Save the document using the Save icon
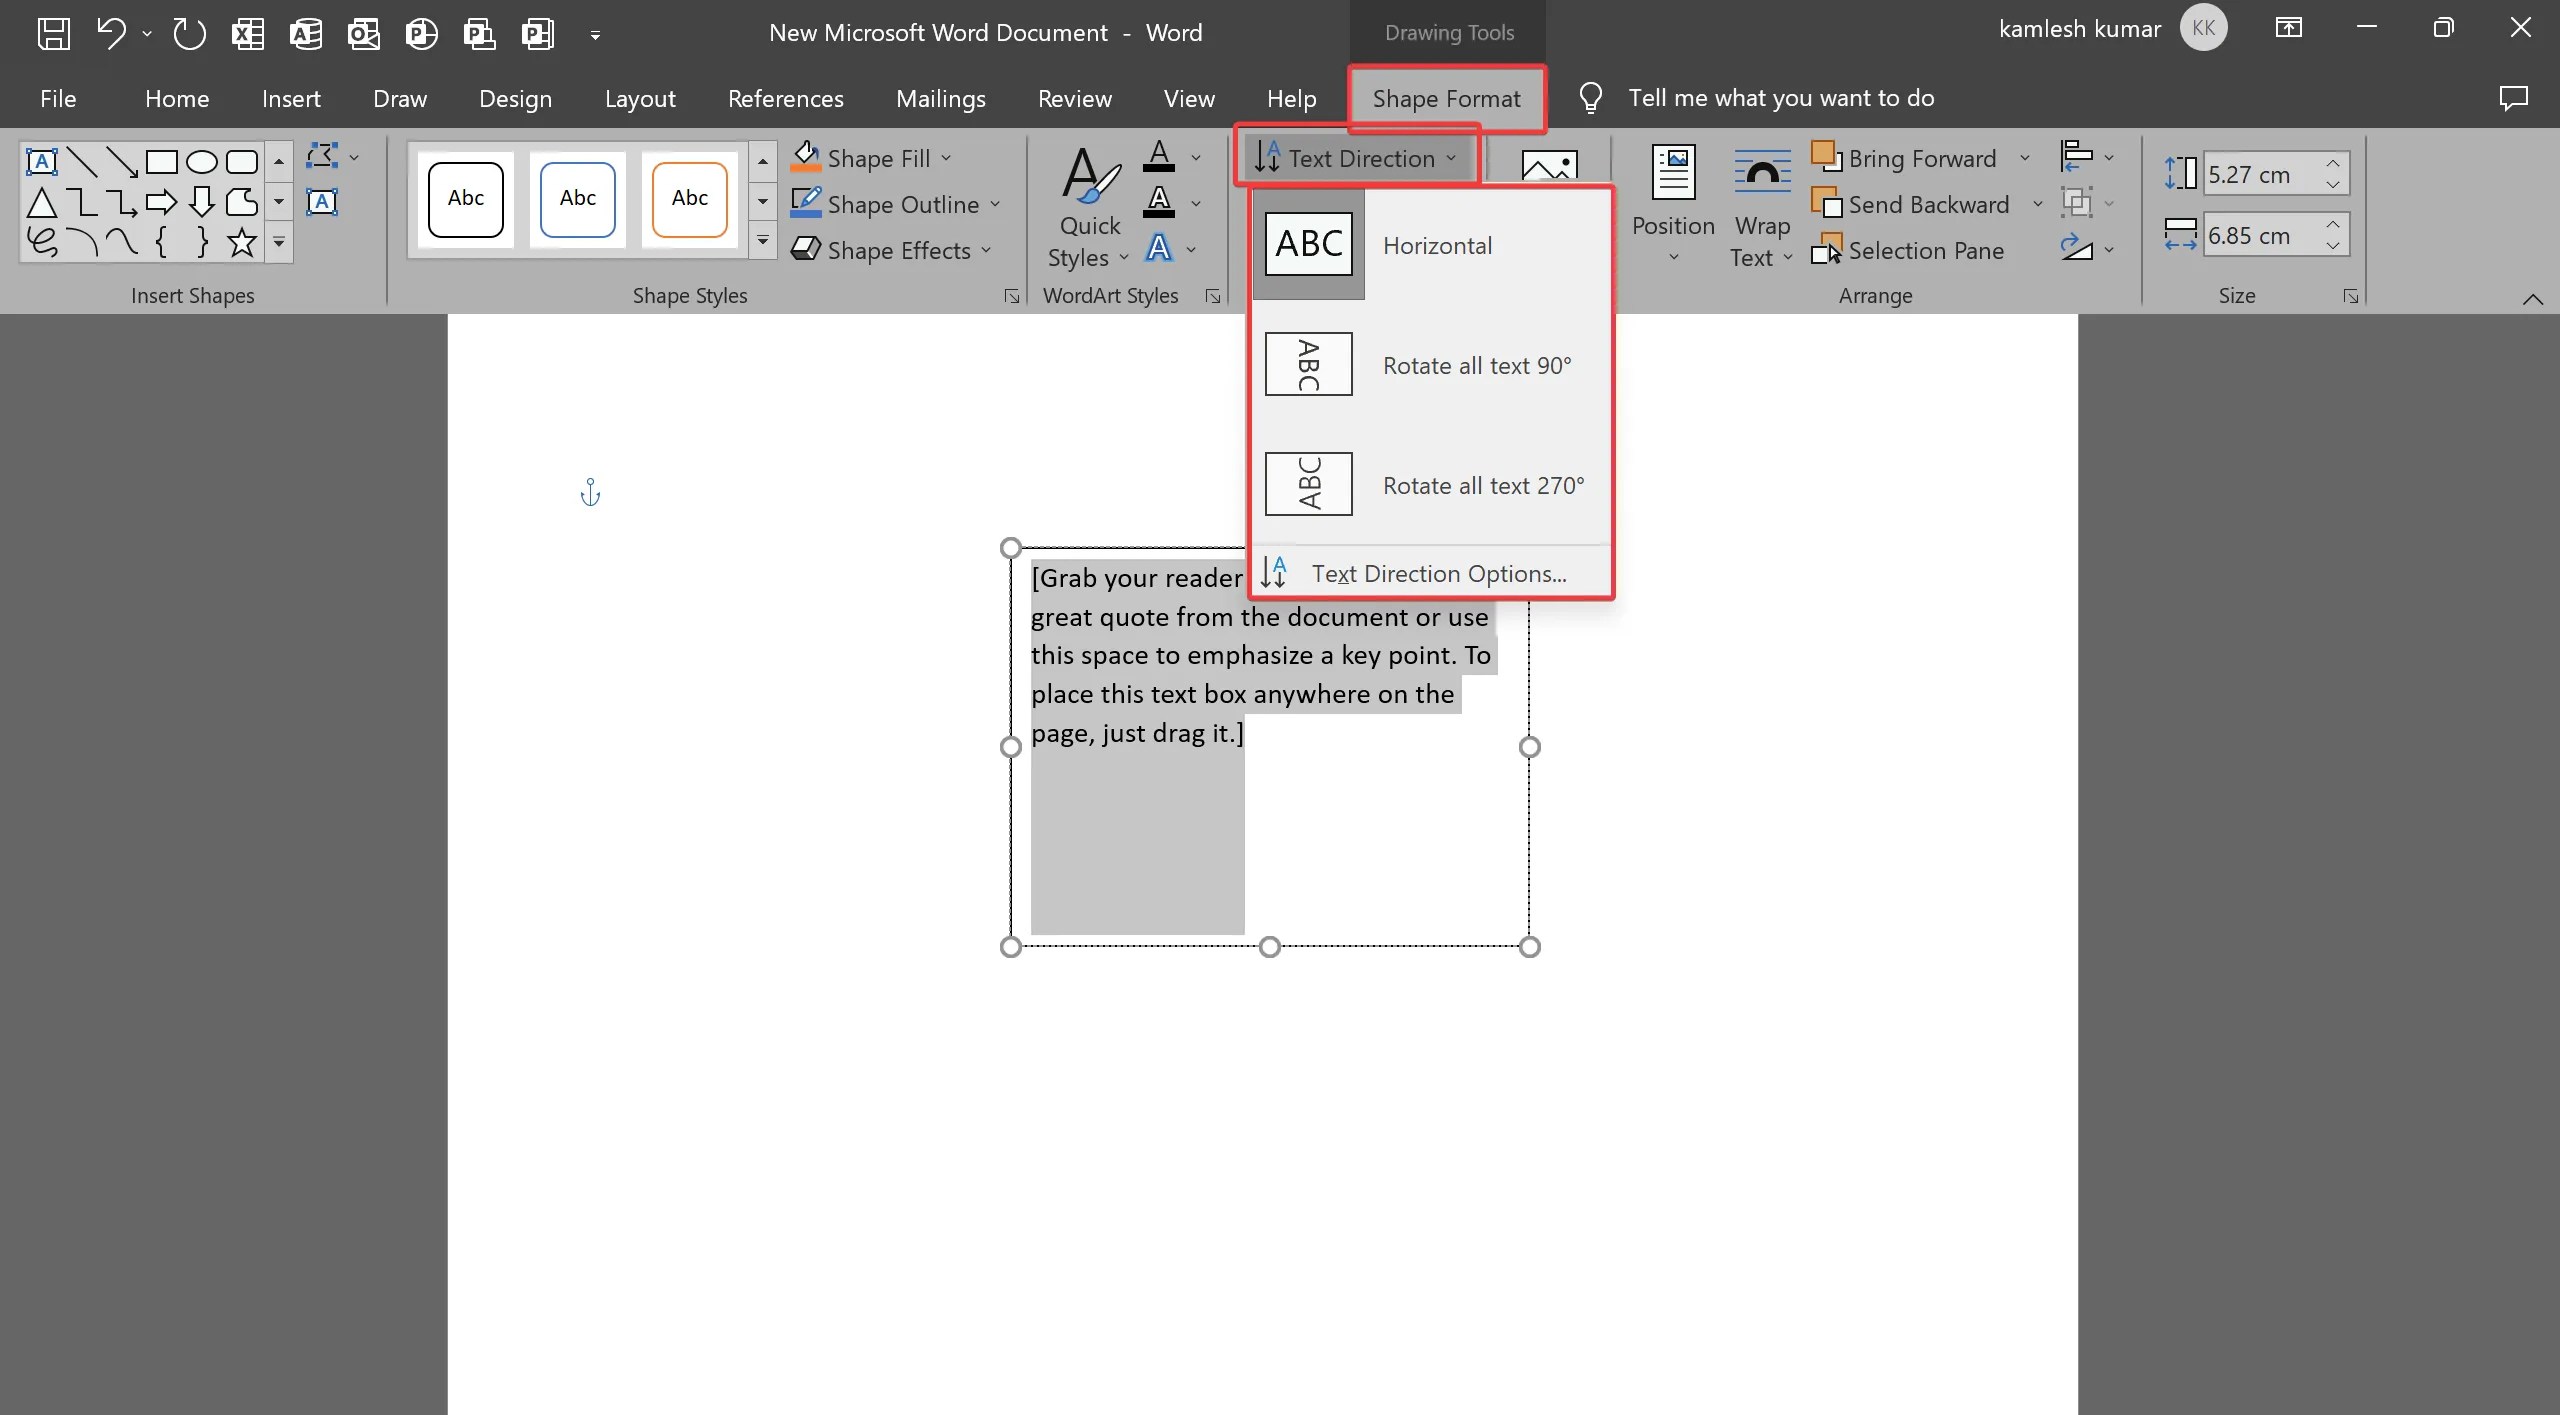The height and width of the screenshot is (1415, 2560). [53, 33]
